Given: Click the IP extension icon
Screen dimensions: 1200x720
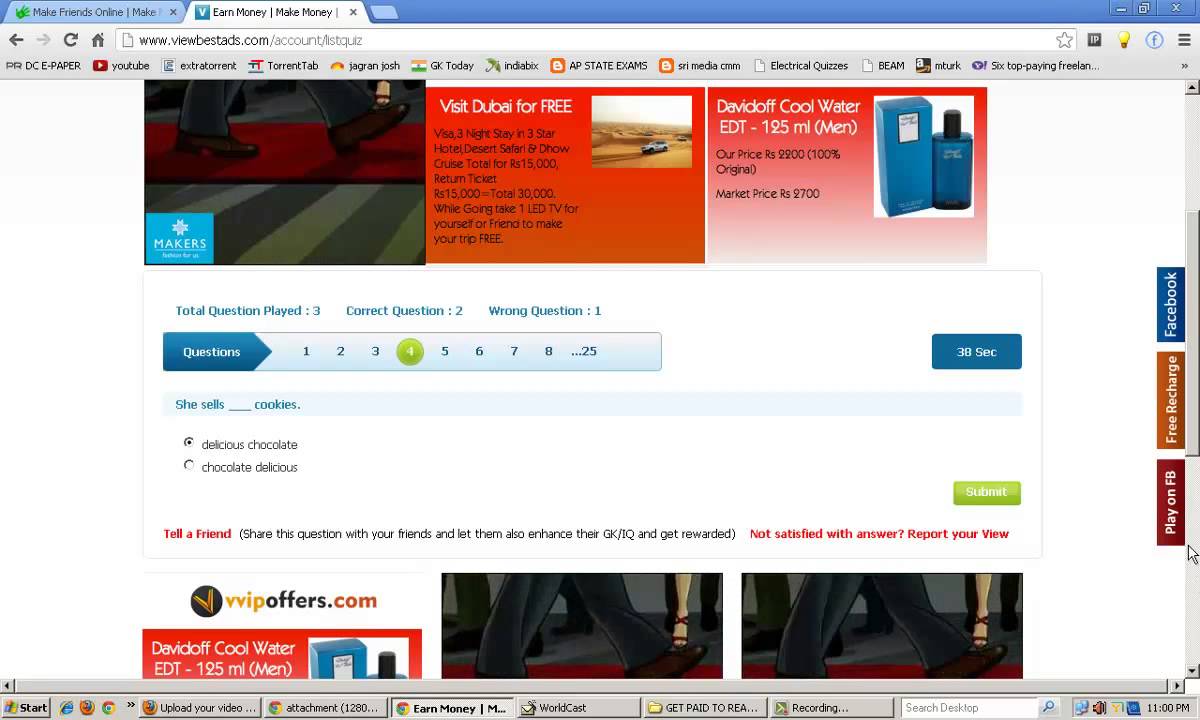Looking at the screenshot, I should [x=1094, y=40].
